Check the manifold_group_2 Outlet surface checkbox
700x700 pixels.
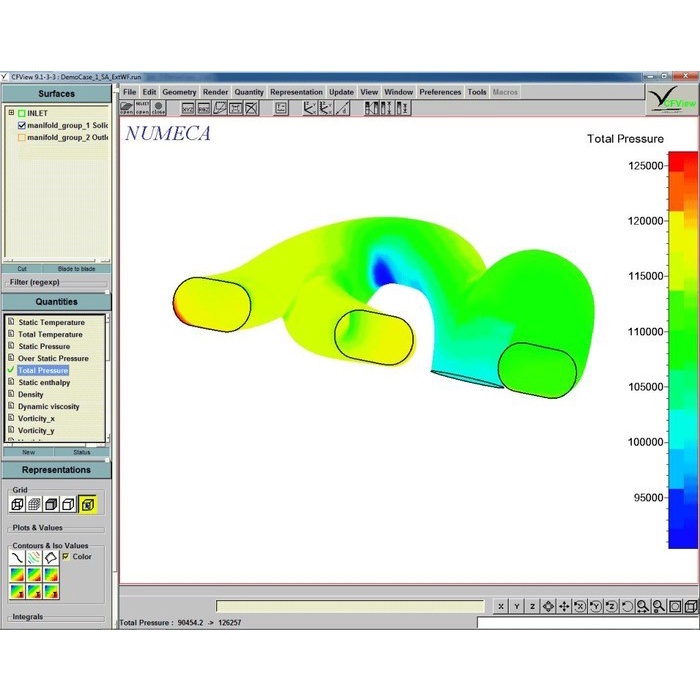(22, 137)
